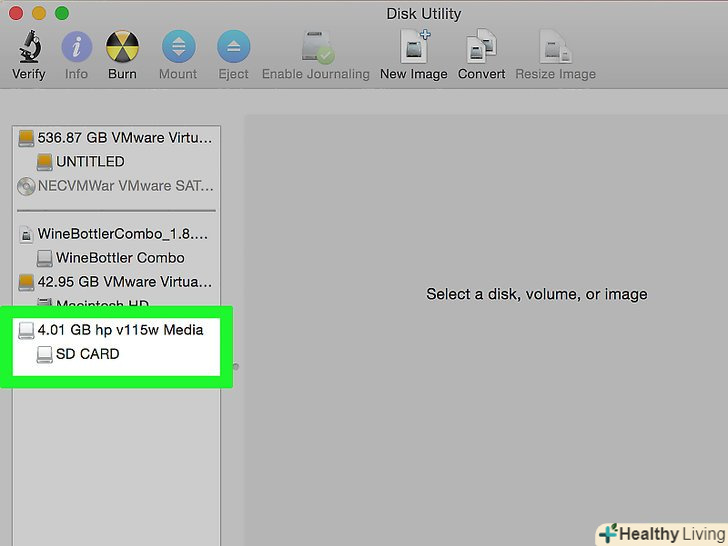
Task: Select 536.87 GB VMware Virtu... disk row
Action: coord(116,138)
